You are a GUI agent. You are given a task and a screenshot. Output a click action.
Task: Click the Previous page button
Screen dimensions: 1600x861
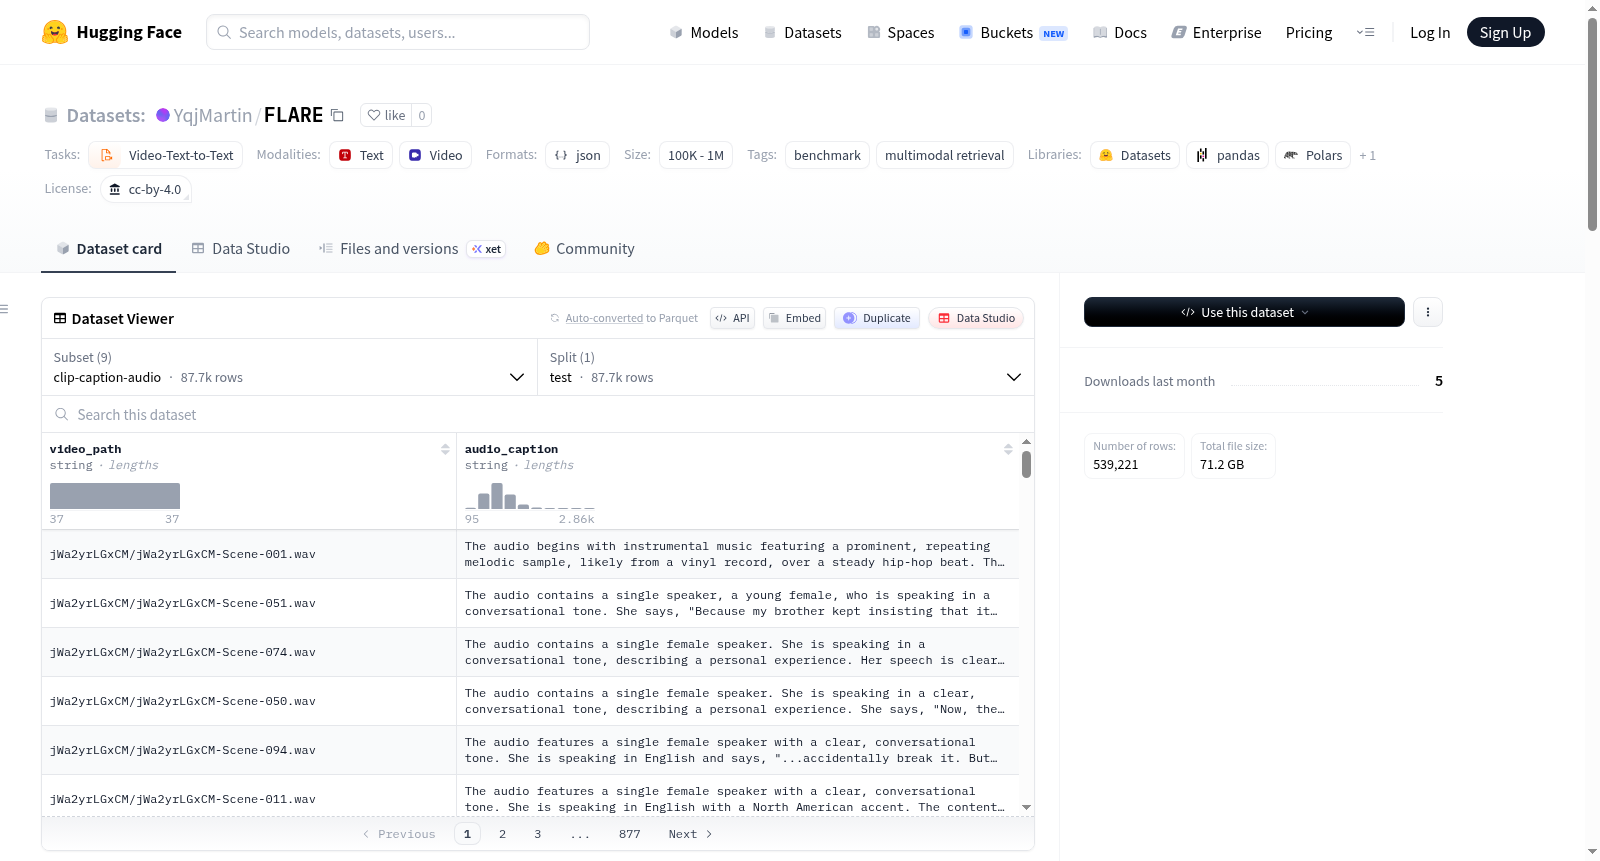pos(399,834)
